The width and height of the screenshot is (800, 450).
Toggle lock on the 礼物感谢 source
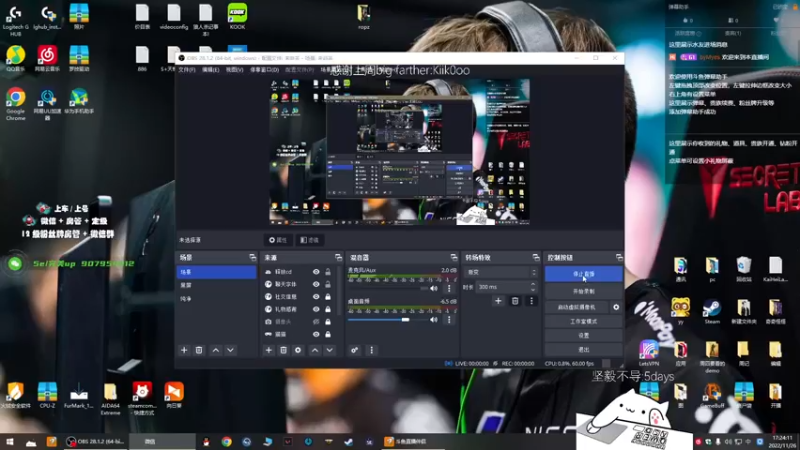pyautogui.click(x=328, y=309)
